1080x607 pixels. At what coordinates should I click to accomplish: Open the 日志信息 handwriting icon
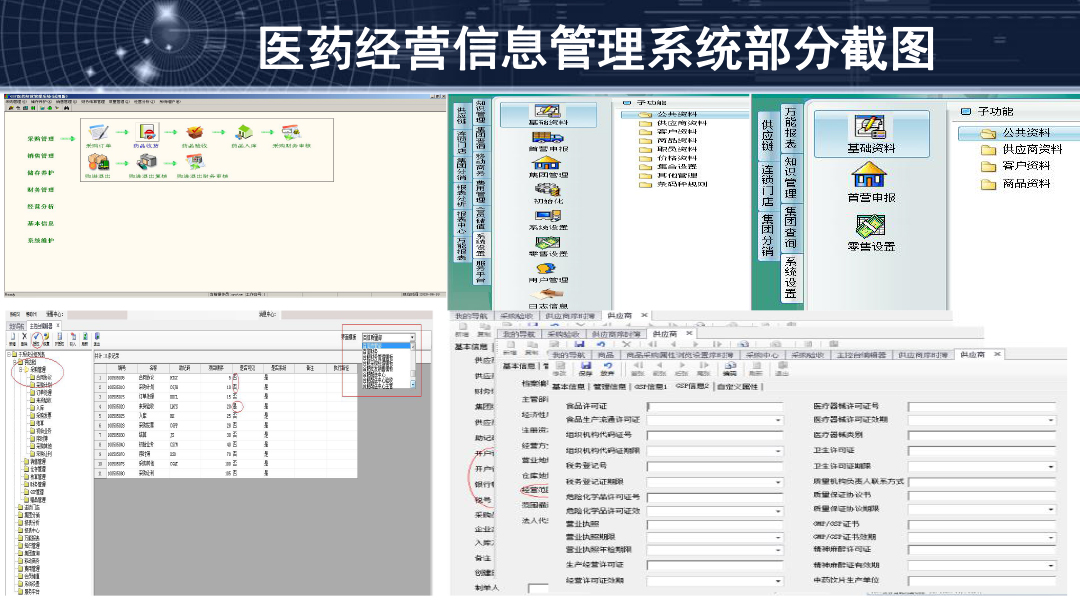click(548, 294)
